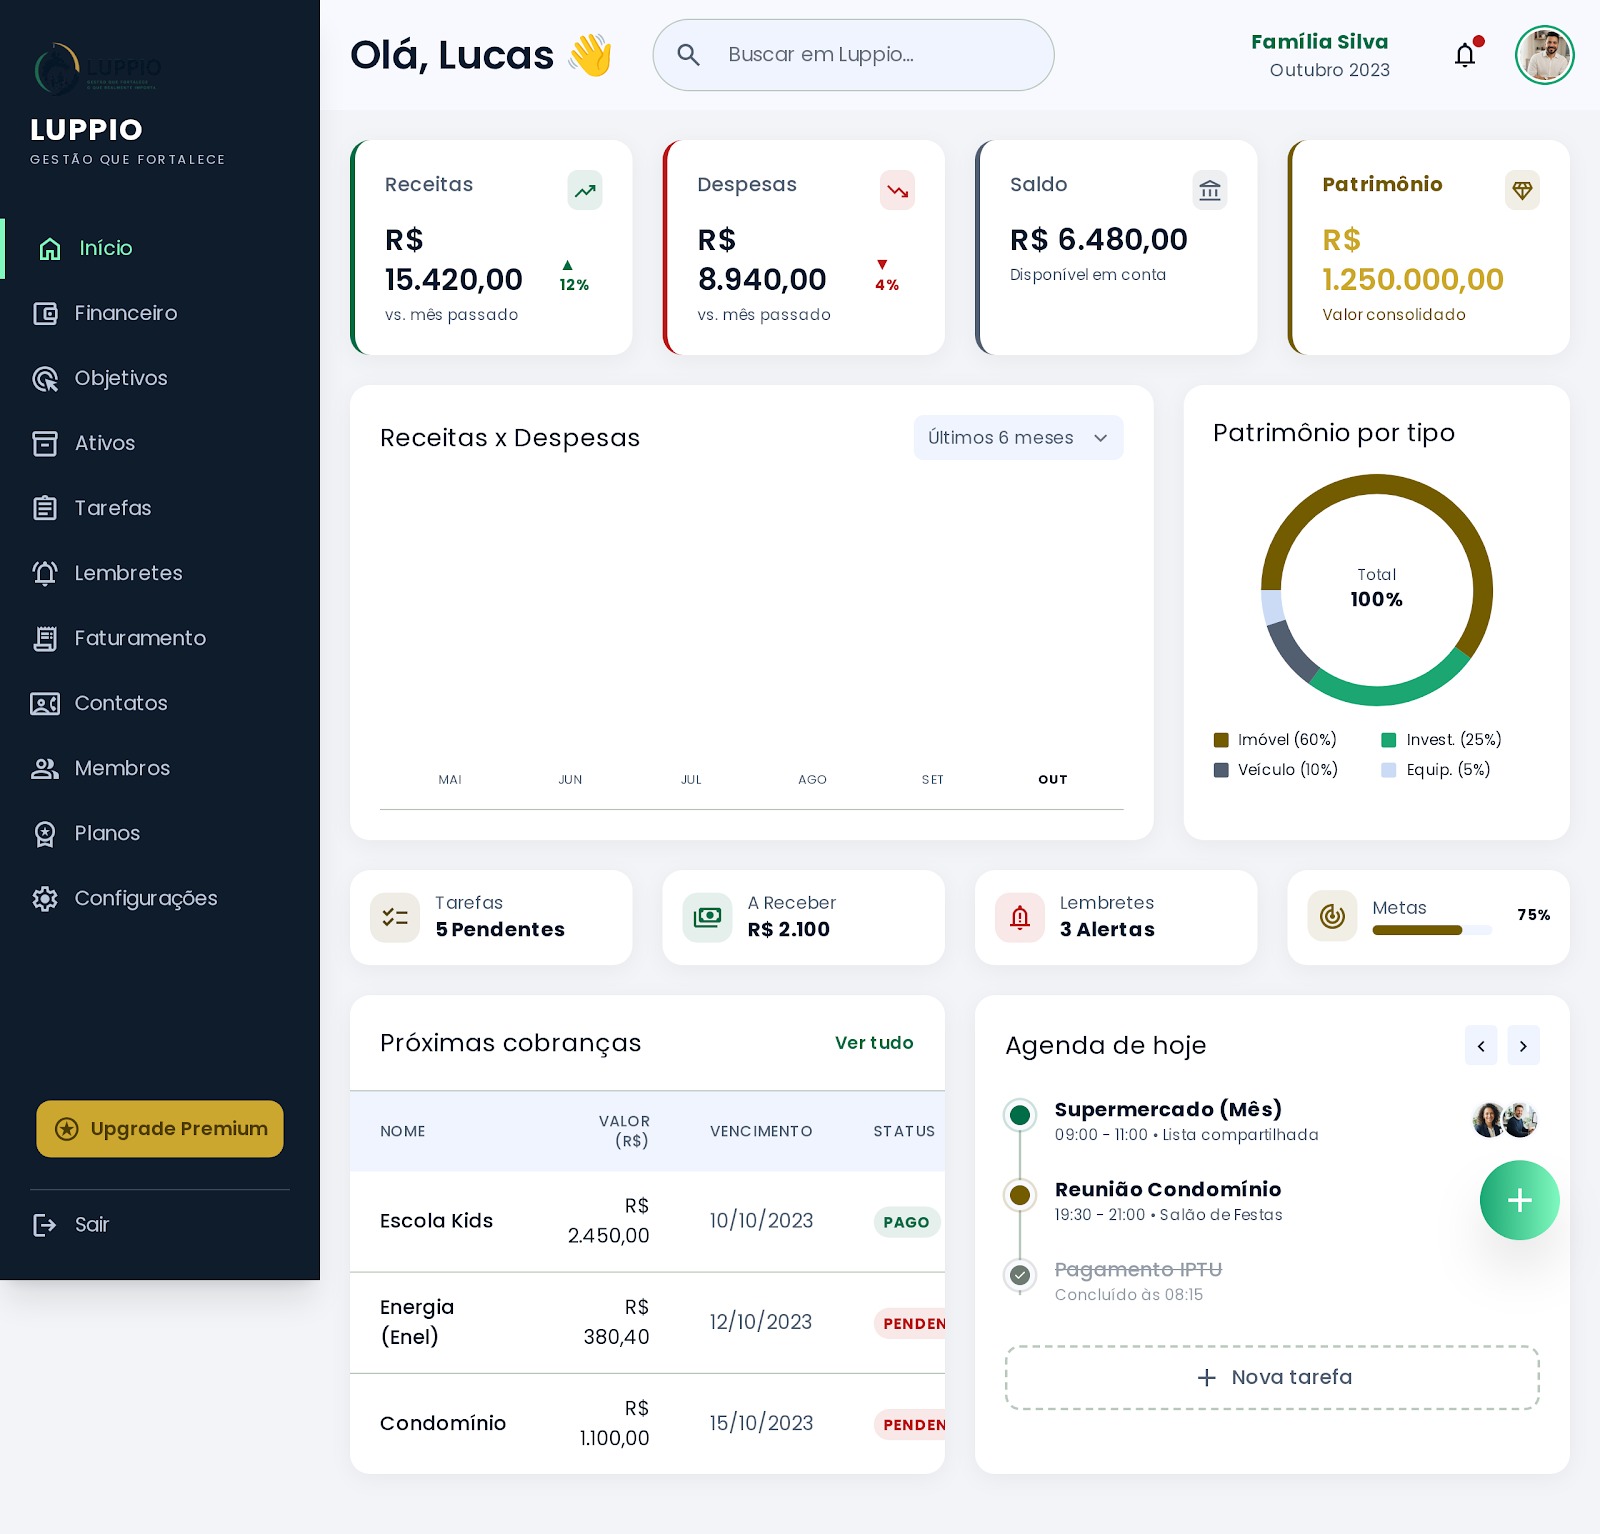1600x1534 pixels.
Task: Open Lembretes sidebar entry
Action: (160, 573)
